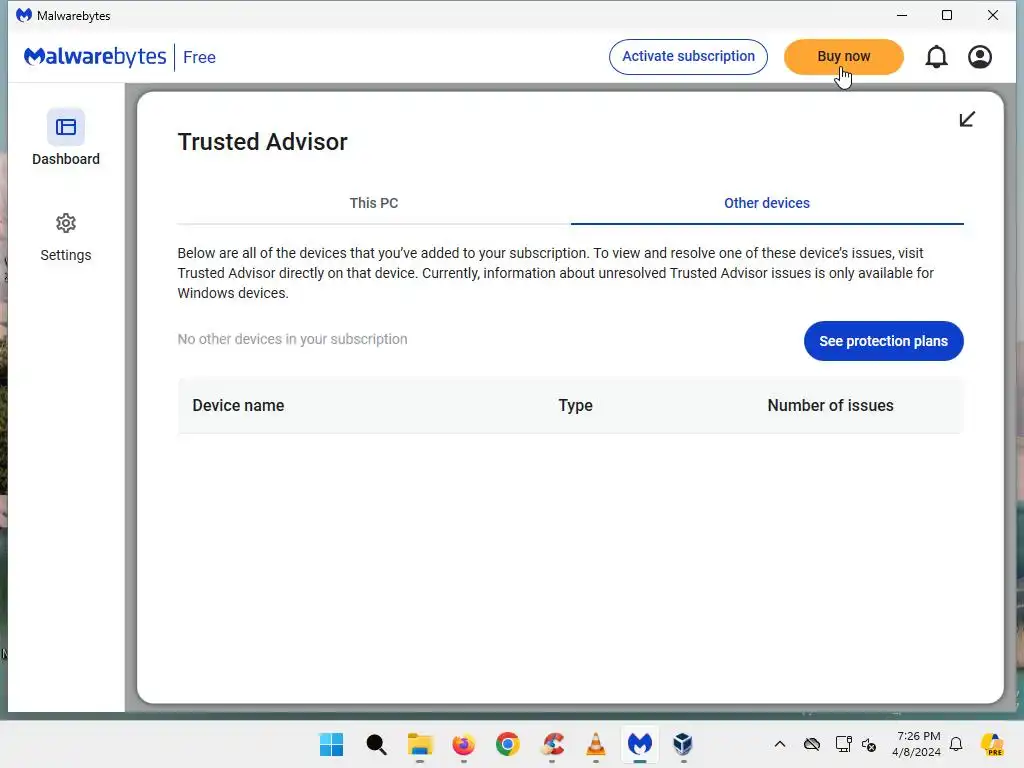Viewport: 1024px width, 768px height.
Task: Open the notifications bell in header
Action: [936, 57]
